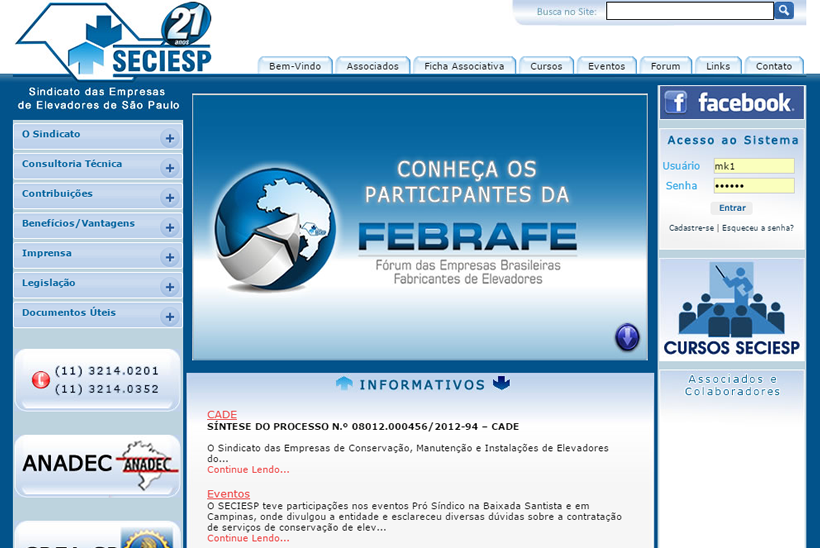Screen dimensions: 820x548
Task: Expand Documentos Úteis plus button
Action: coord(169,317)
